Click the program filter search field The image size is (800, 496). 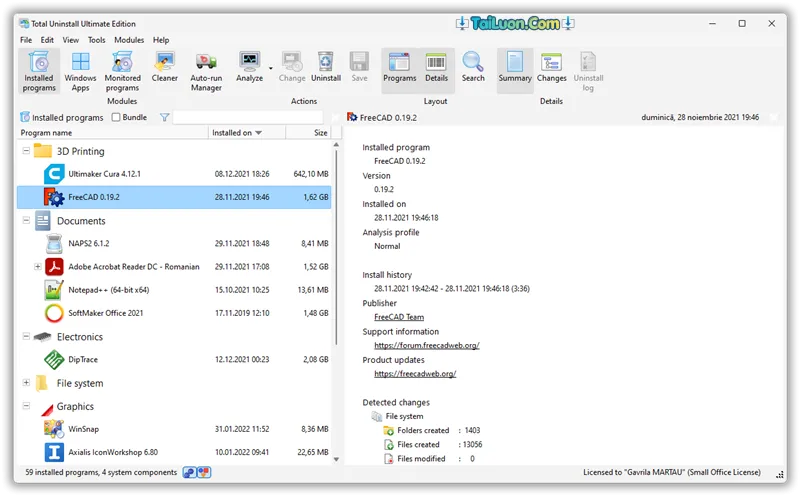248,117
